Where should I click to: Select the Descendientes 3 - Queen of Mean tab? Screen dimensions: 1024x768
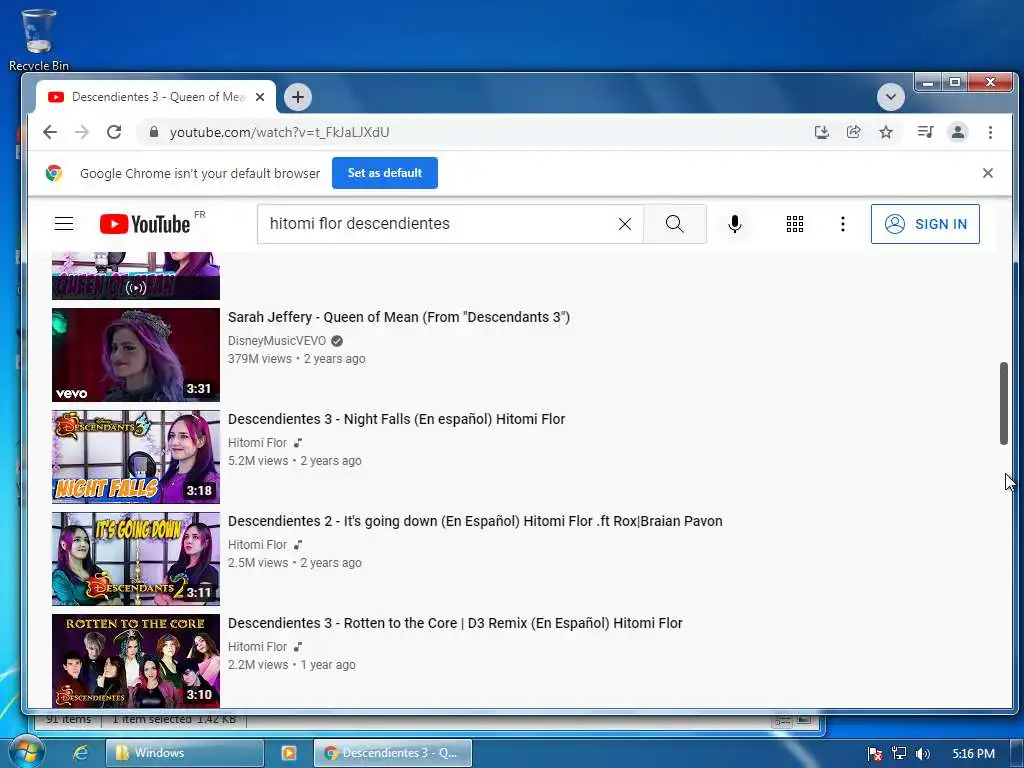tap(155, 97)
